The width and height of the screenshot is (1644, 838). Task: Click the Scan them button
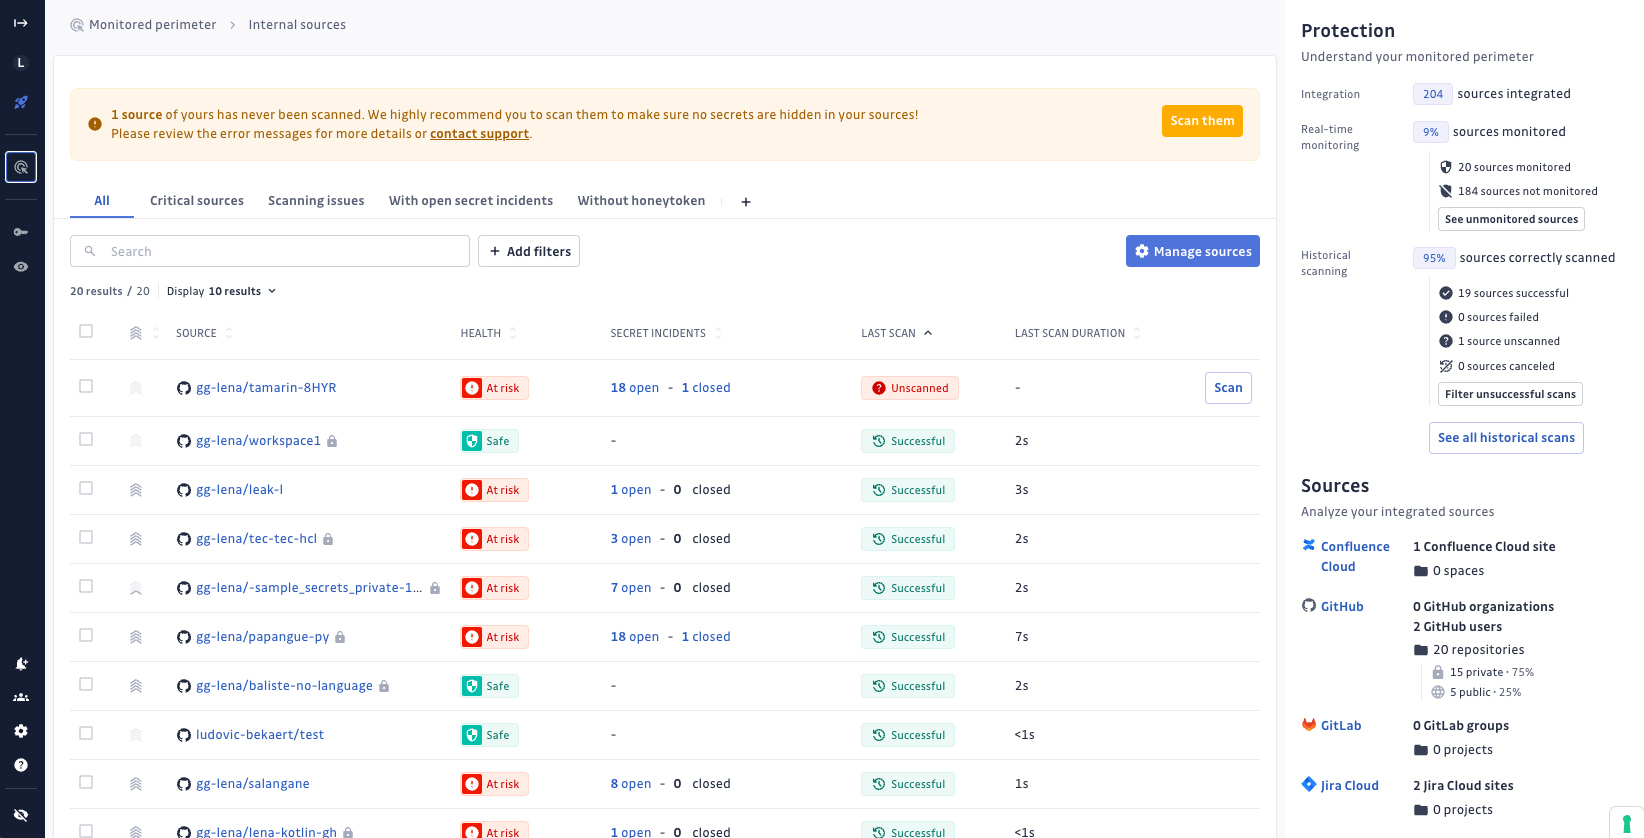pyautogui.click(x=1202, y=121)
